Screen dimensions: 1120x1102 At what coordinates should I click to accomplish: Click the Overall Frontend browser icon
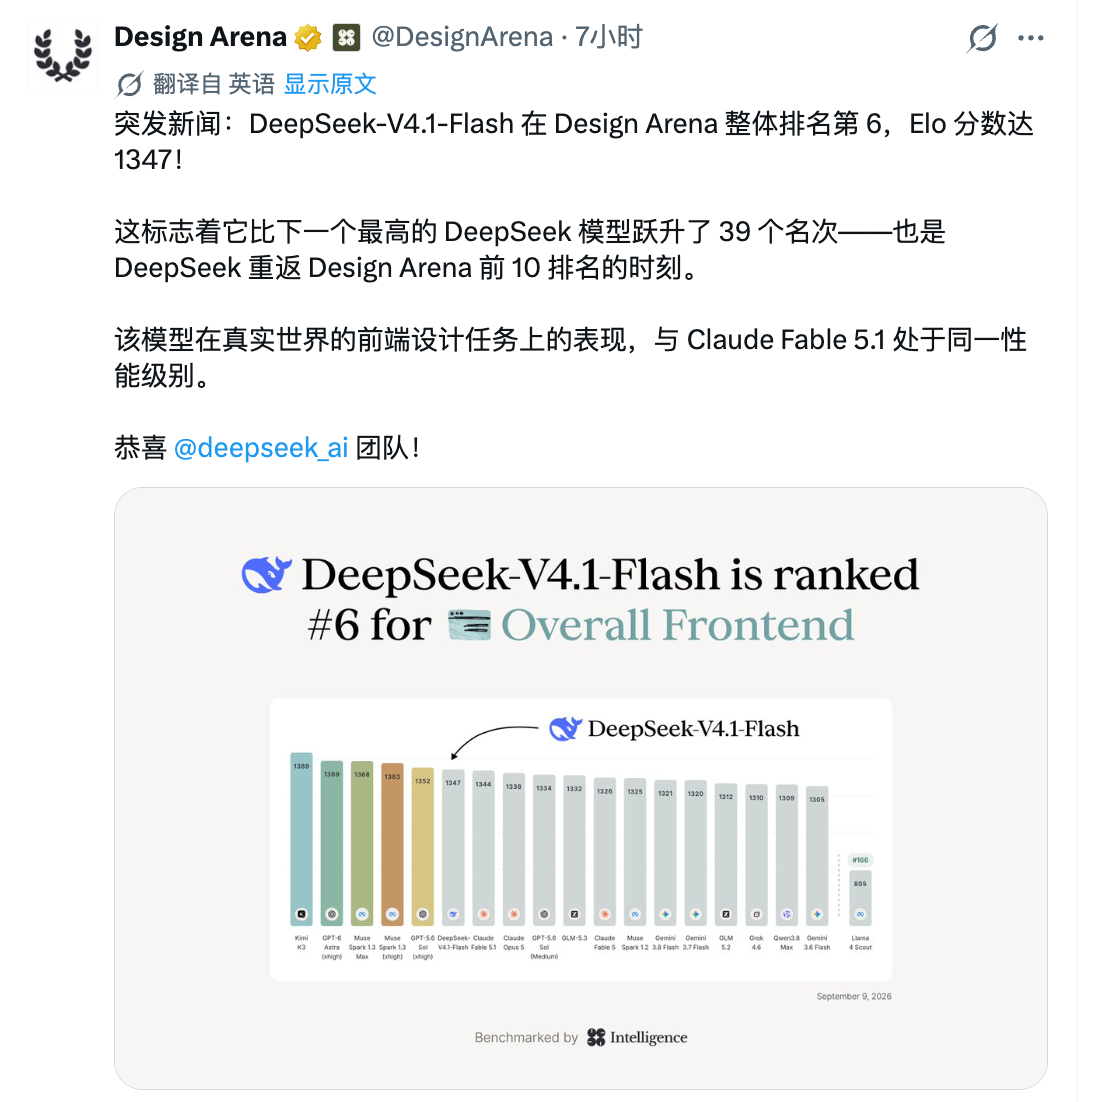point(469,625)
